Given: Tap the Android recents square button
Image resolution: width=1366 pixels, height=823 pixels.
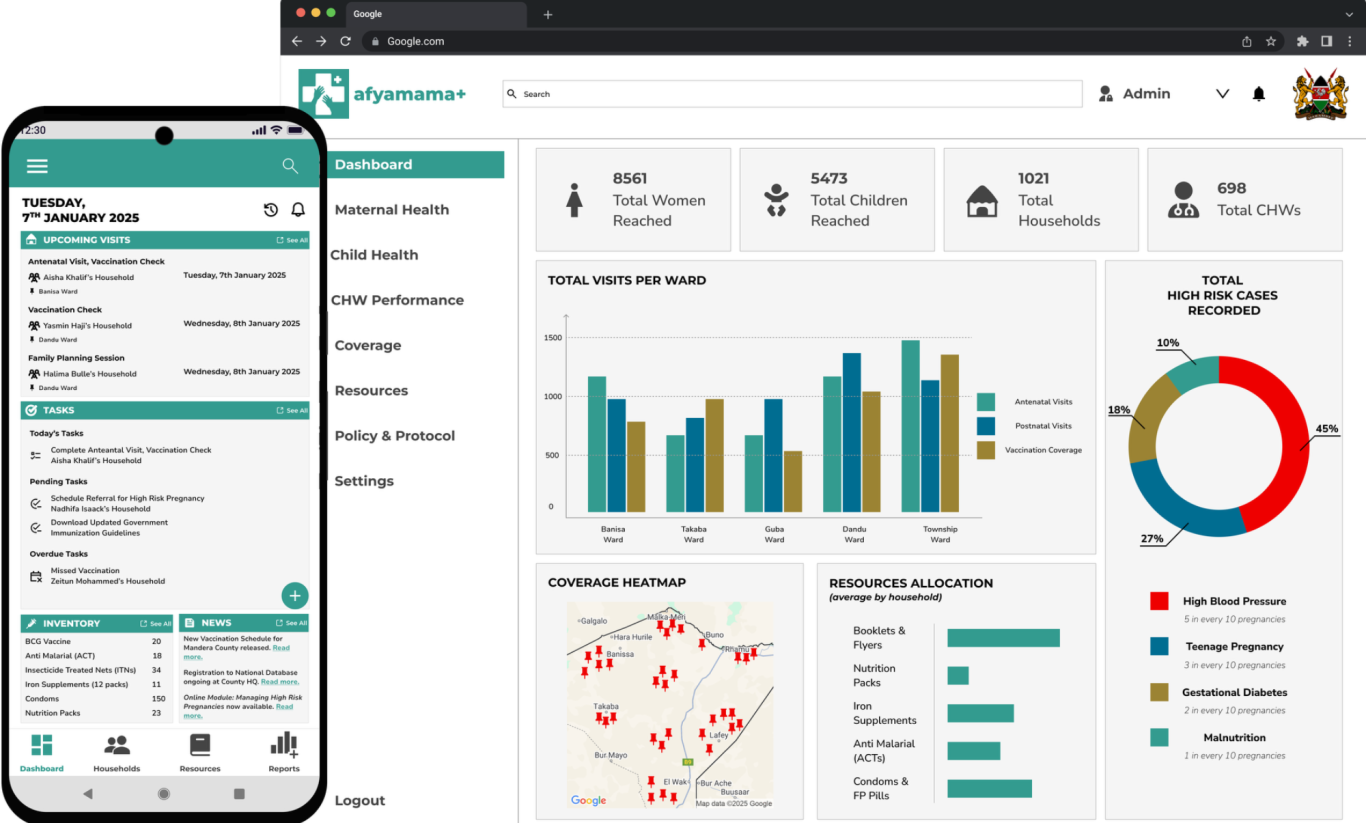Looking at the screenshot, I should (x=239, y=793).
